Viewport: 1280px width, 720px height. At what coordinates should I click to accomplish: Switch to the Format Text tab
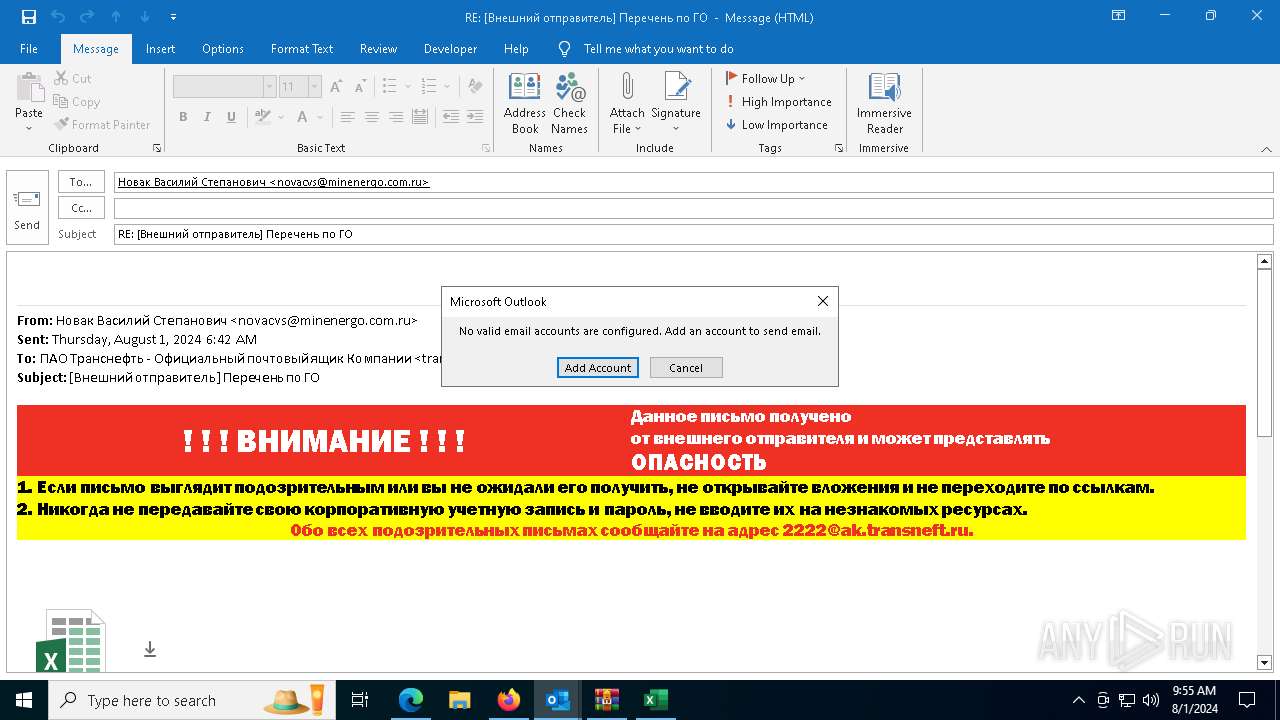click(302, 48)
